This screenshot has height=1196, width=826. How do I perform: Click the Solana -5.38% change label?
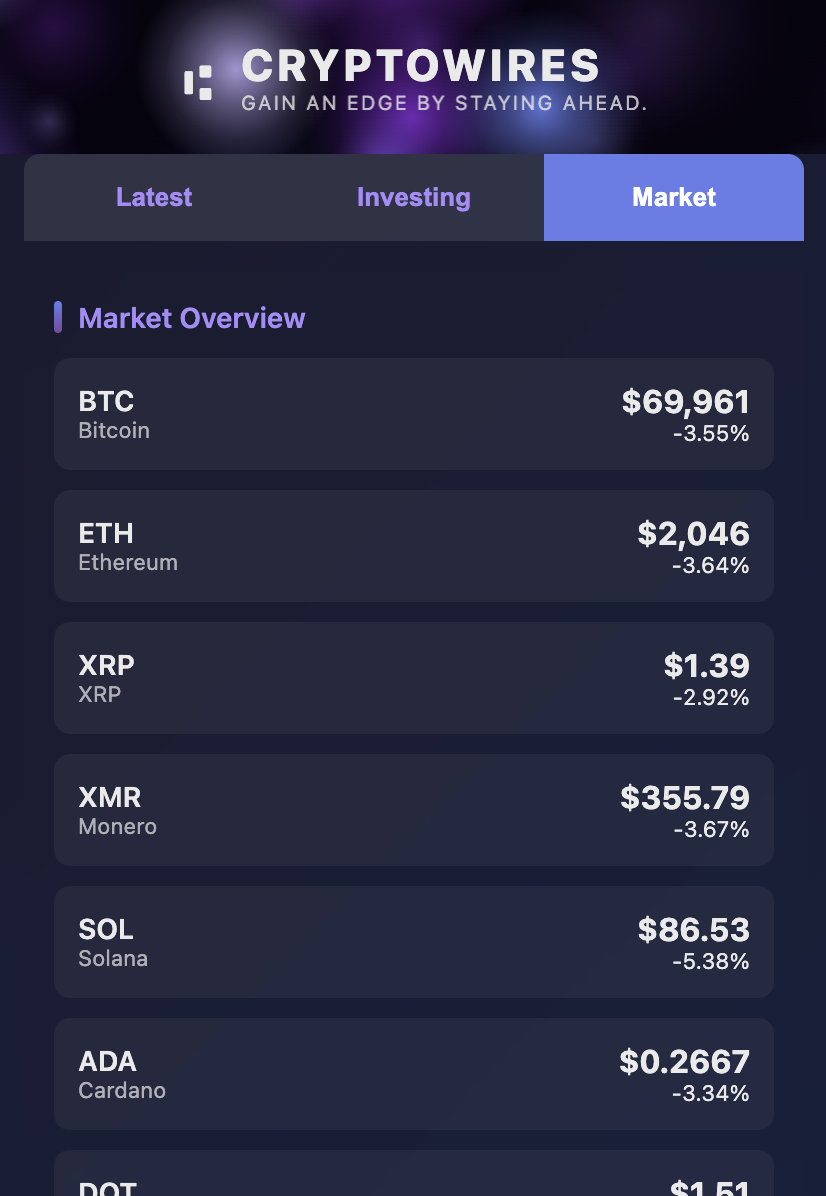(x=711, y=961)
